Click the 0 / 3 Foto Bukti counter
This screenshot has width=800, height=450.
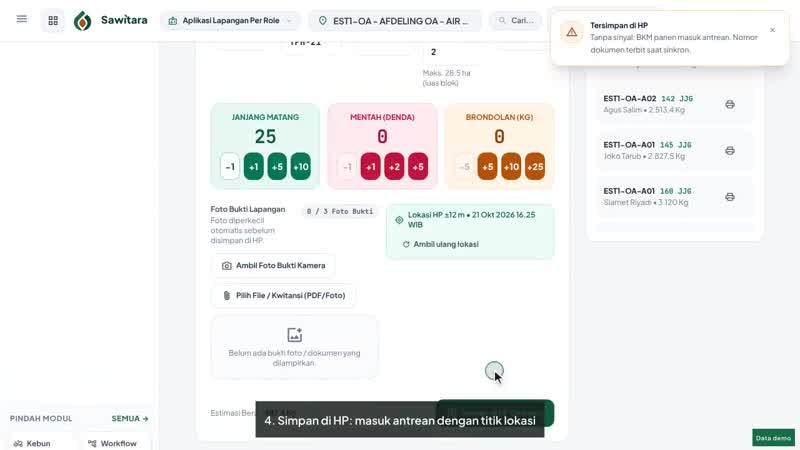(340, 211)
